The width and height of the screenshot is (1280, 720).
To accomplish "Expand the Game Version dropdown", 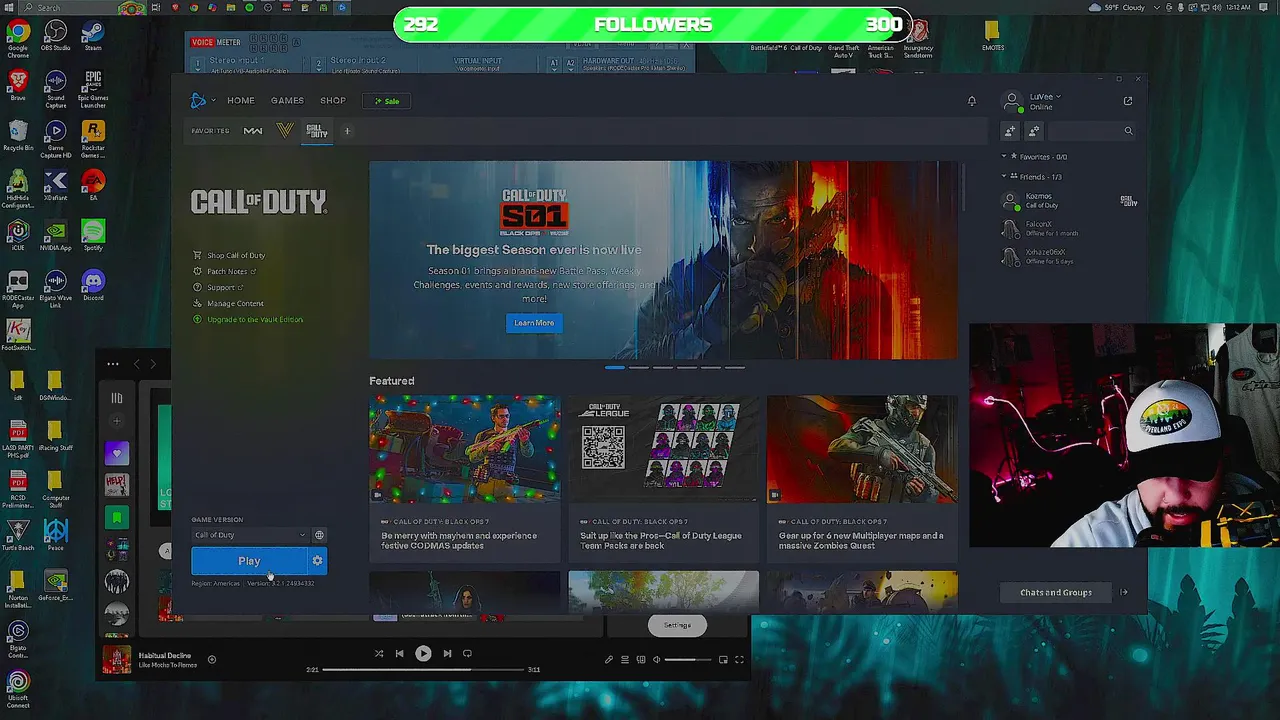I will click(250, 535).
